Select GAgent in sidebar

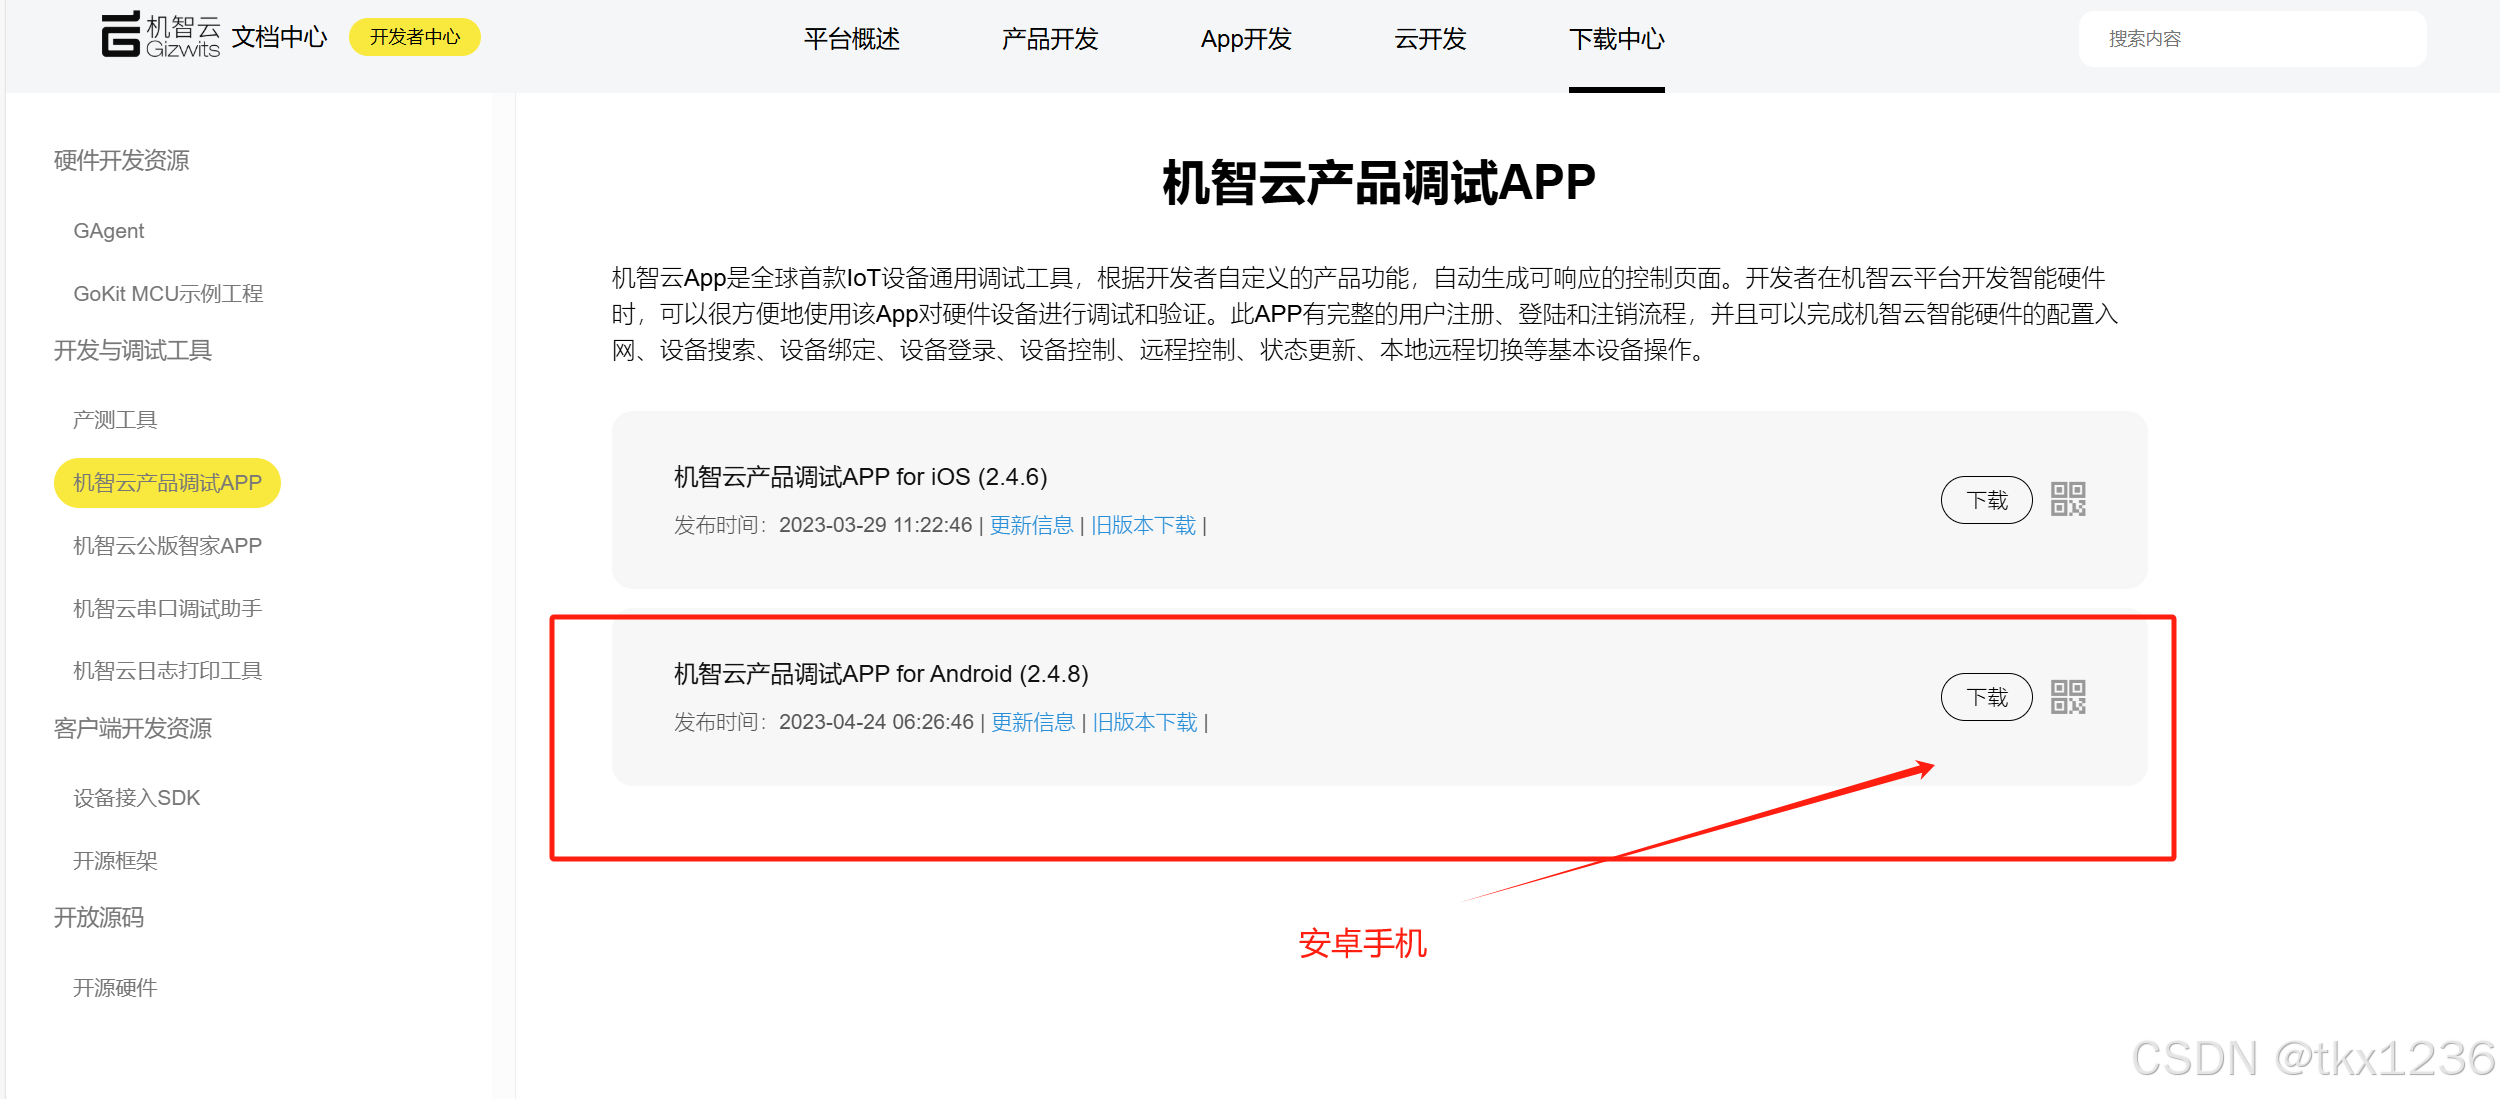[x=109, y=231]
